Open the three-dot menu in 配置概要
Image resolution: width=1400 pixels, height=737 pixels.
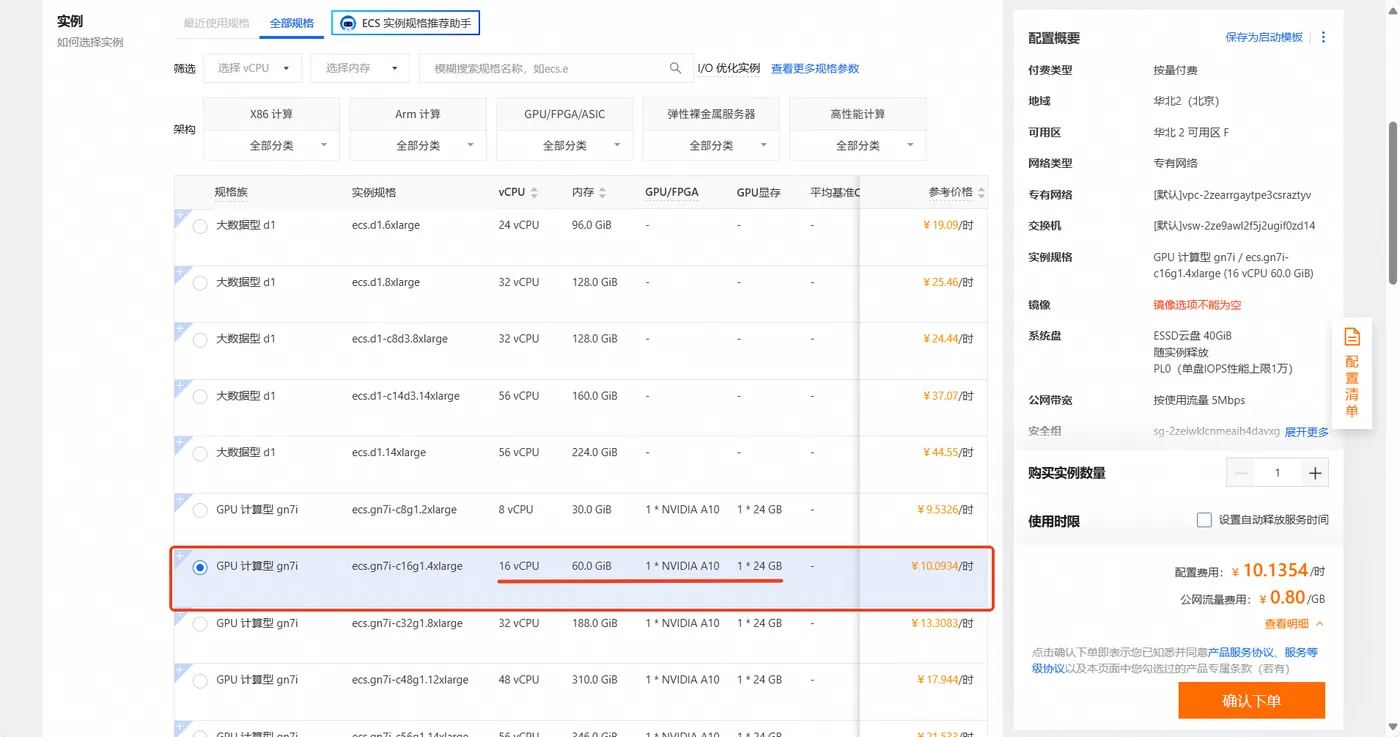(1323, 37)
